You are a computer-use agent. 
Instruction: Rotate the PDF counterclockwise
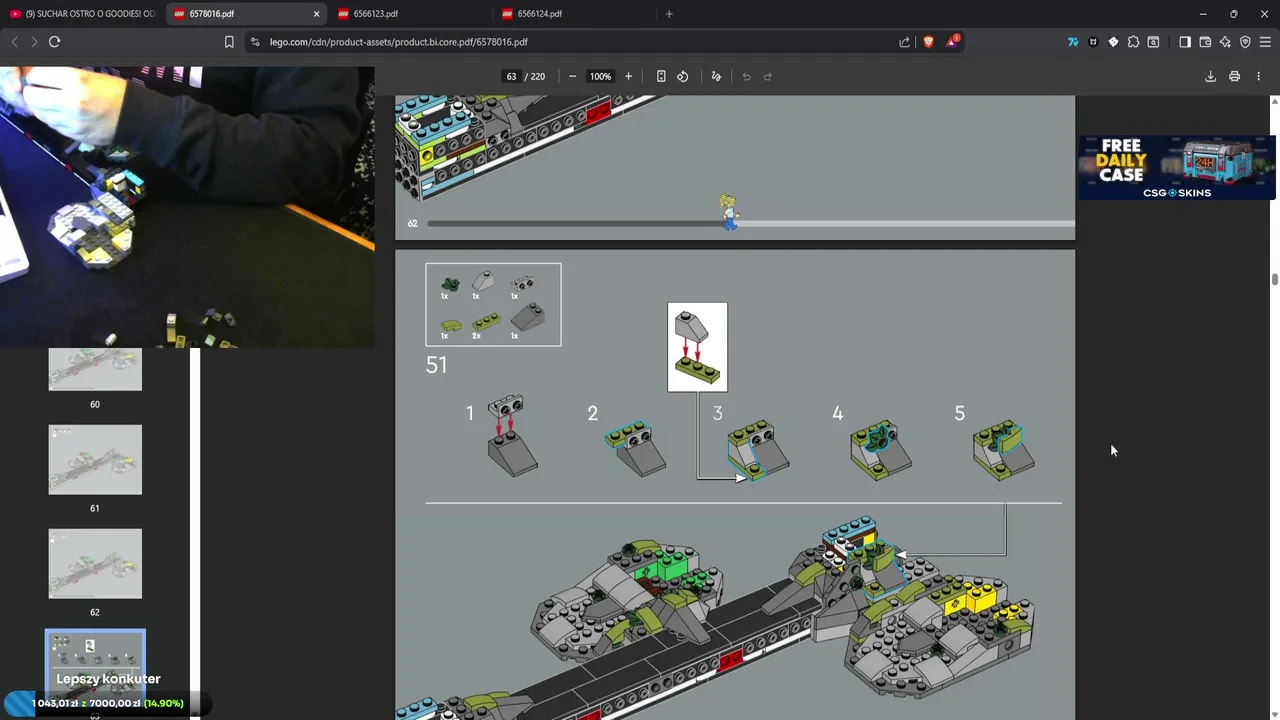(x=683, y=76)
